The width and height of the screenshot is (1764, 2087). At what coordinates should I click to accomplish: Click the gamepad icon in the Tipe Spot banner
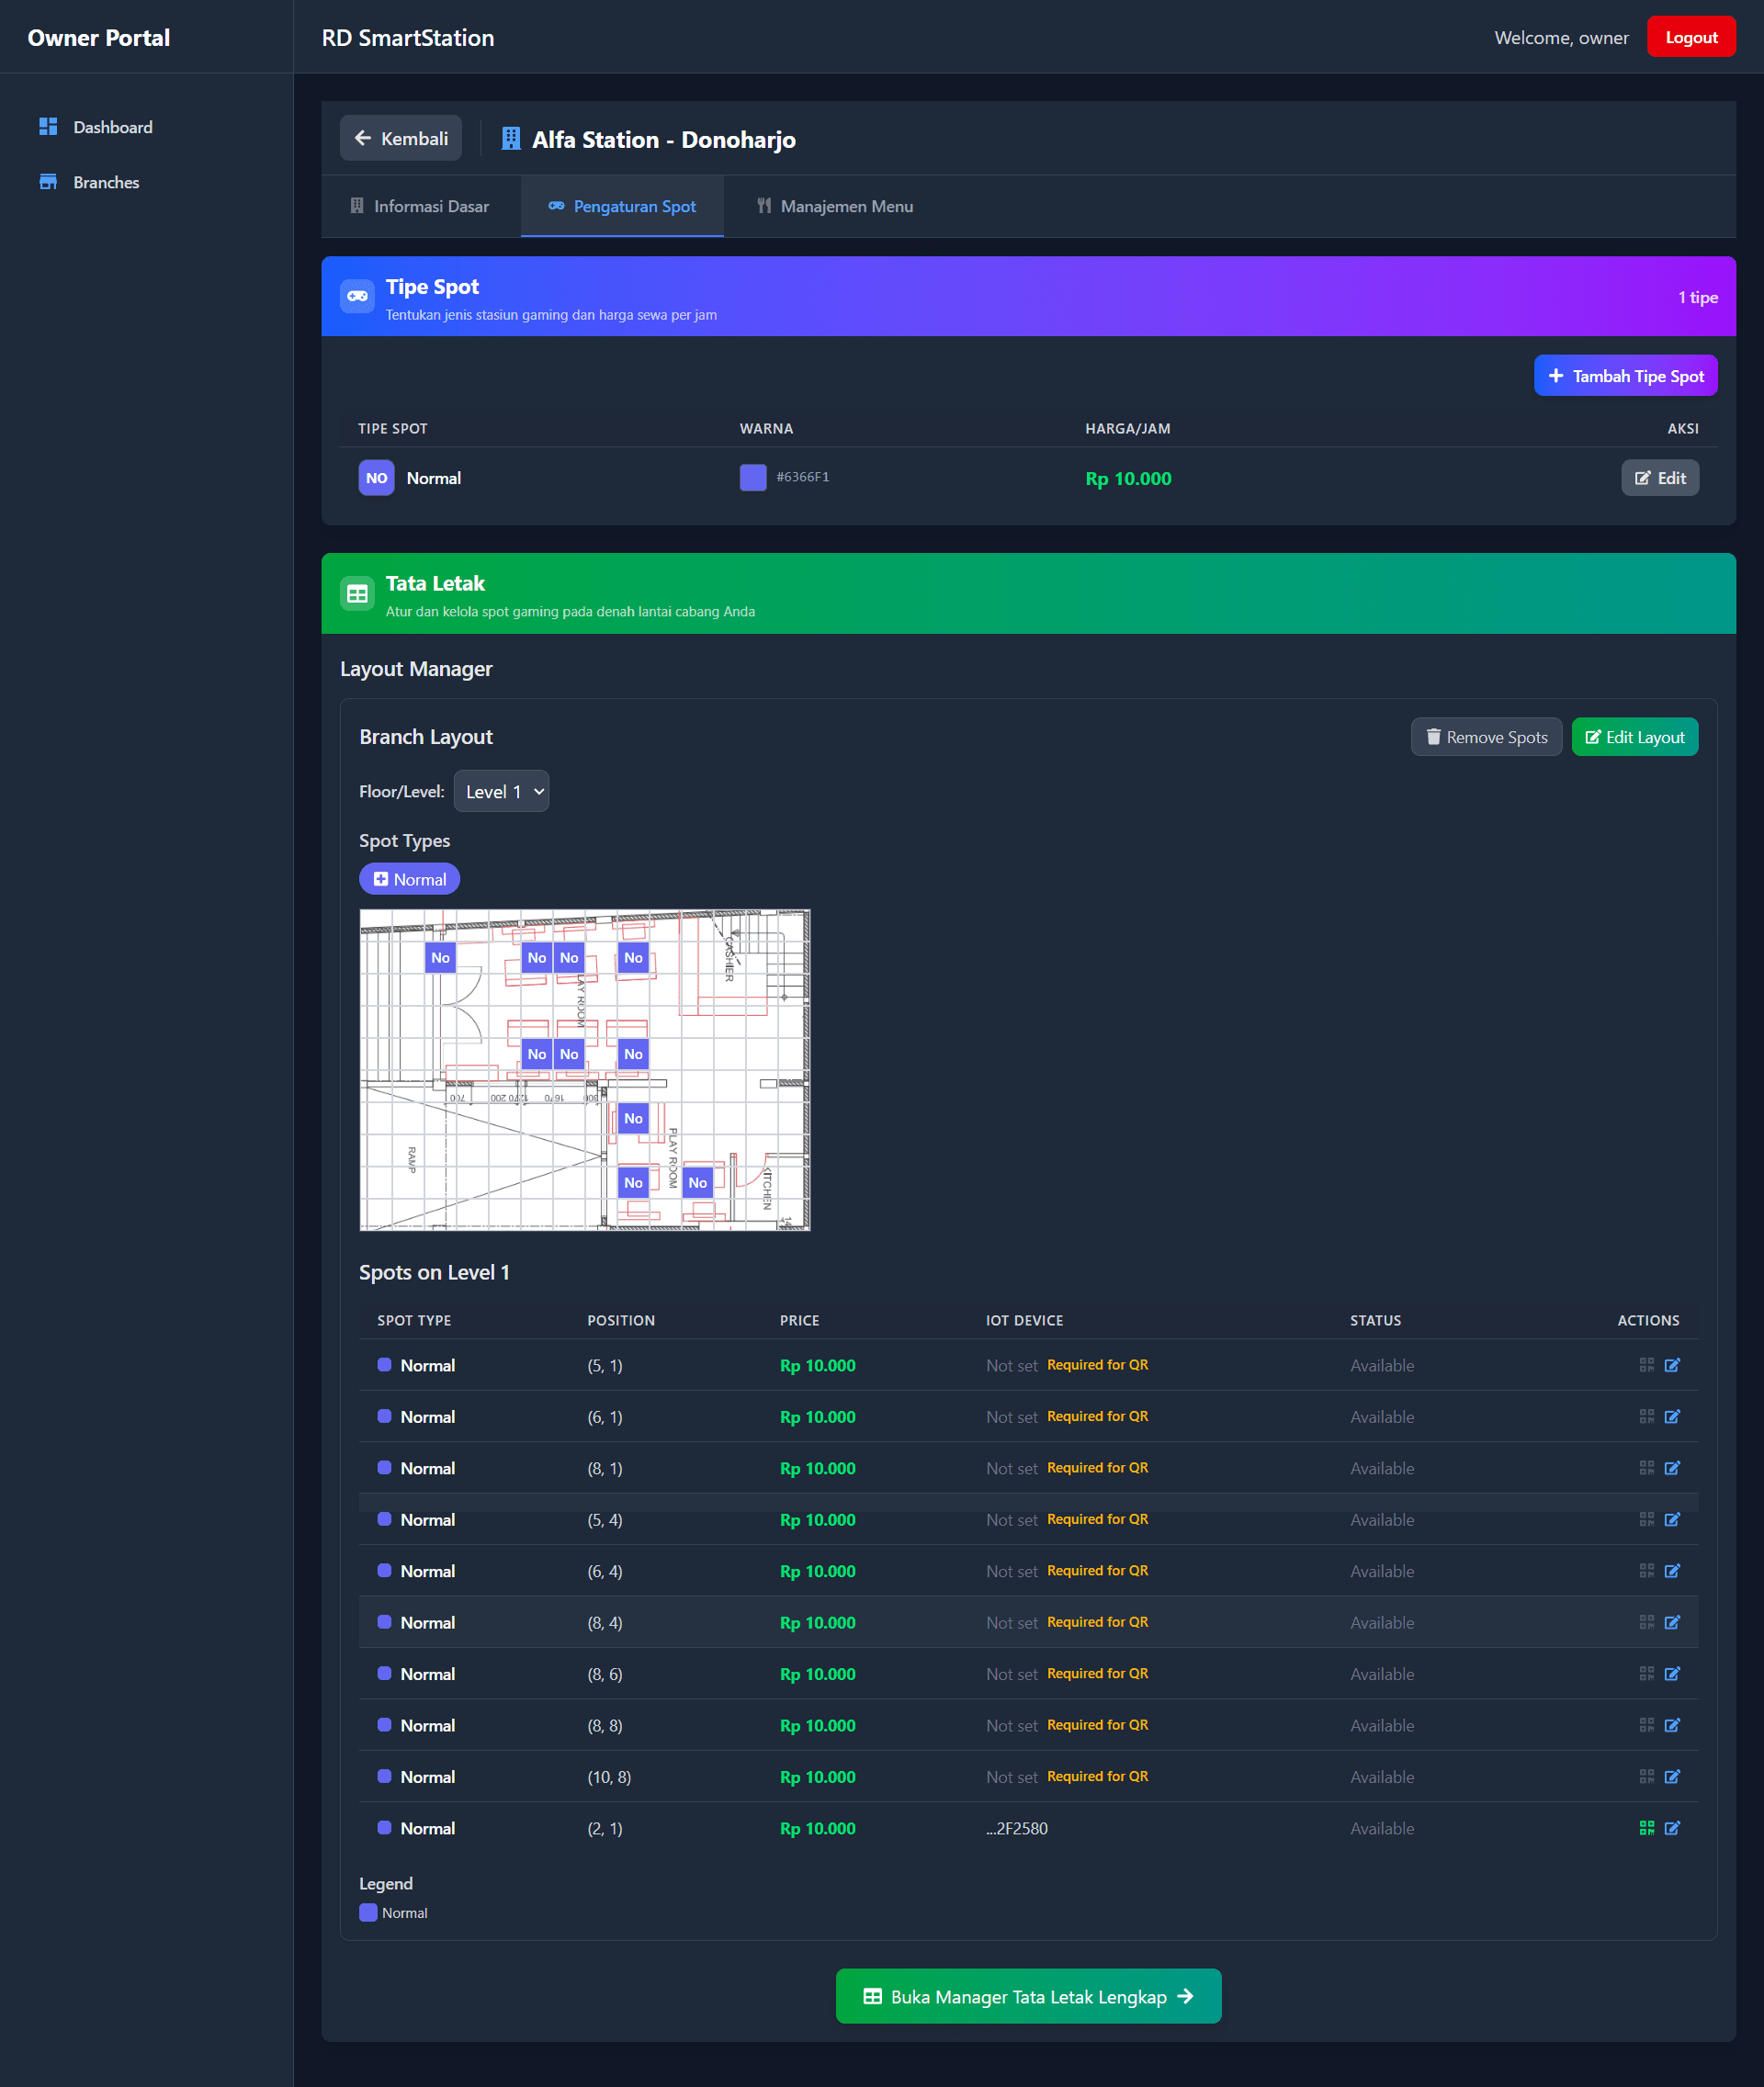(357, 296)
